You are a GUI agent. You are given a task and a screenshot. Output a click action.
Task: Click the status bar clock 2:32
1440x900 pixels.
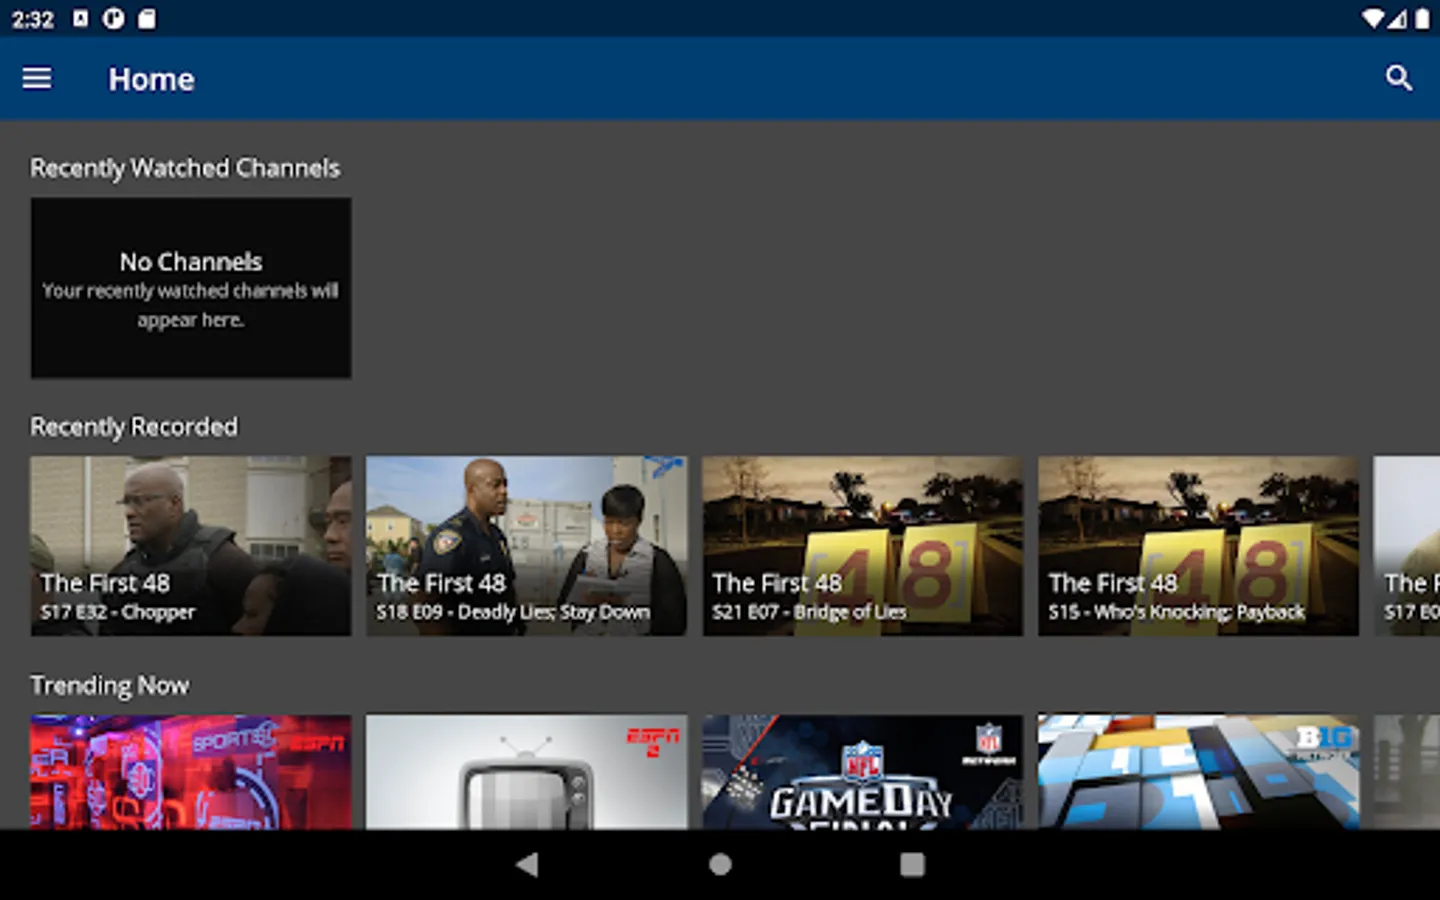33,19
